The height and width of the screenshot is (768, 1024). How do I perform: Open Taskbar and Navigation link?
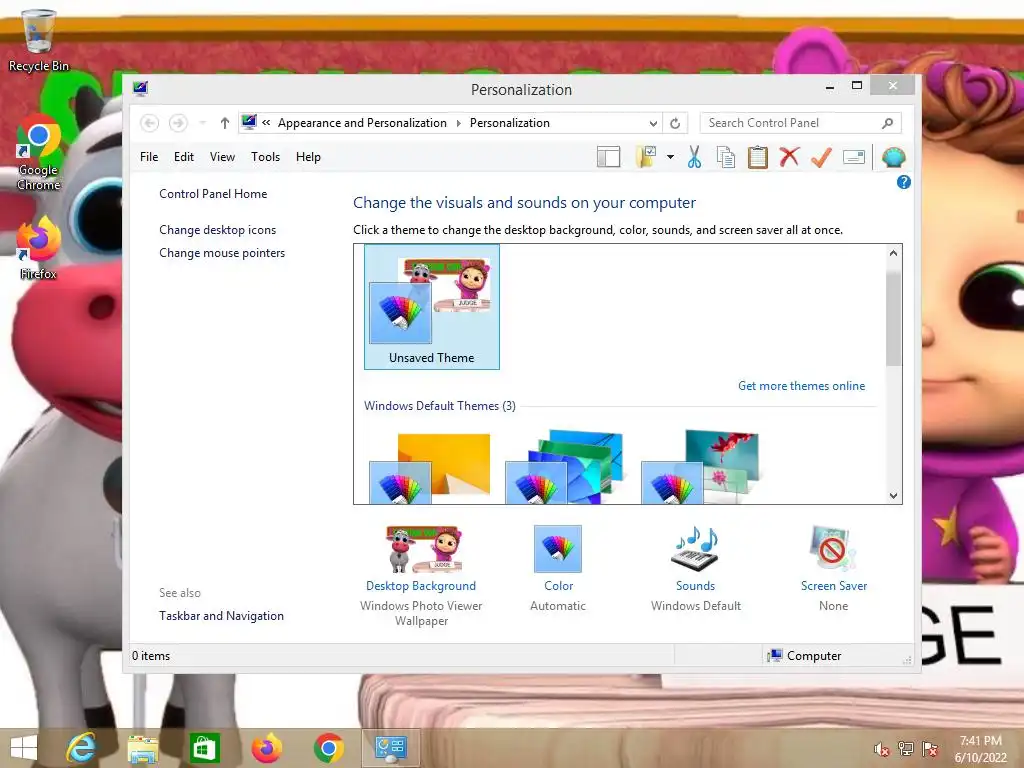(221, 616)
